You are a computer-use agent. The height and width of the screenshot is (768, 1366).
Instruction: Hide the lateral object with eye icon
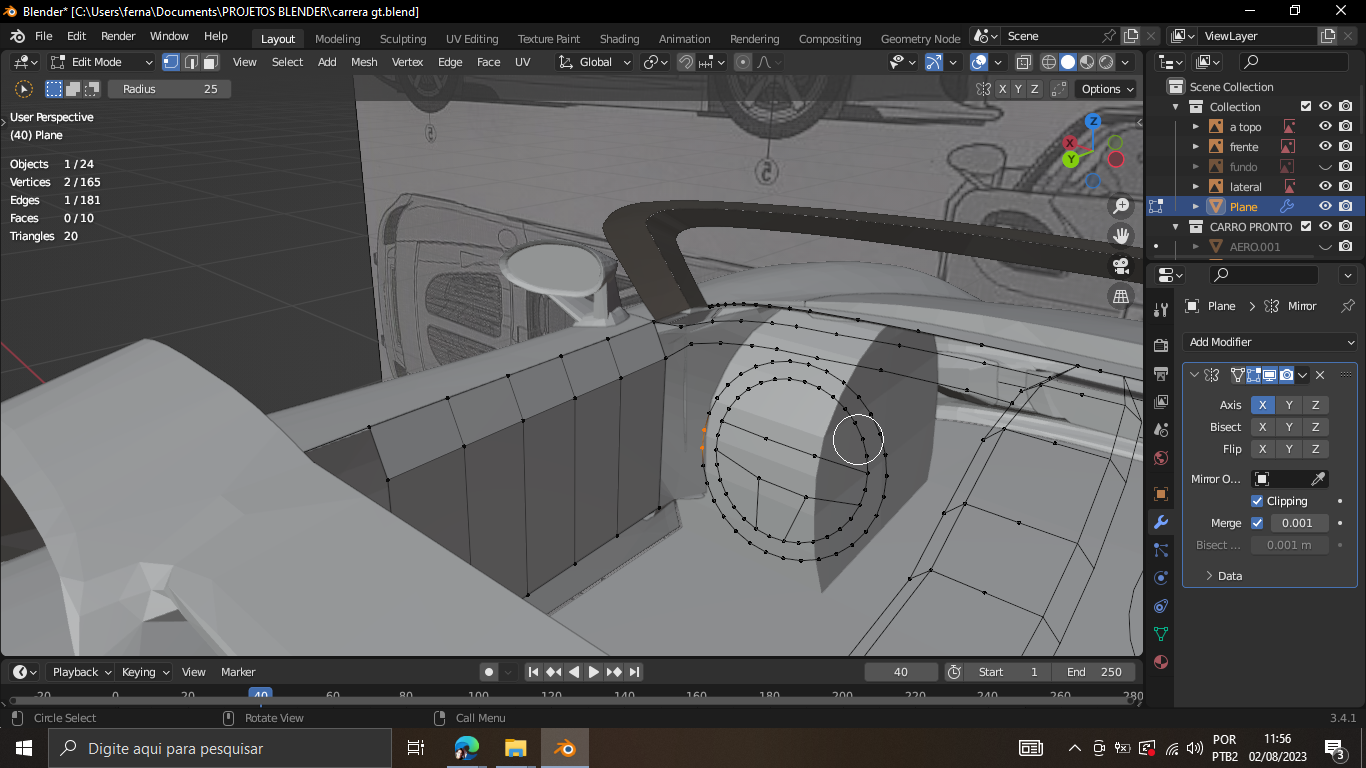(x=1325, y=187)
